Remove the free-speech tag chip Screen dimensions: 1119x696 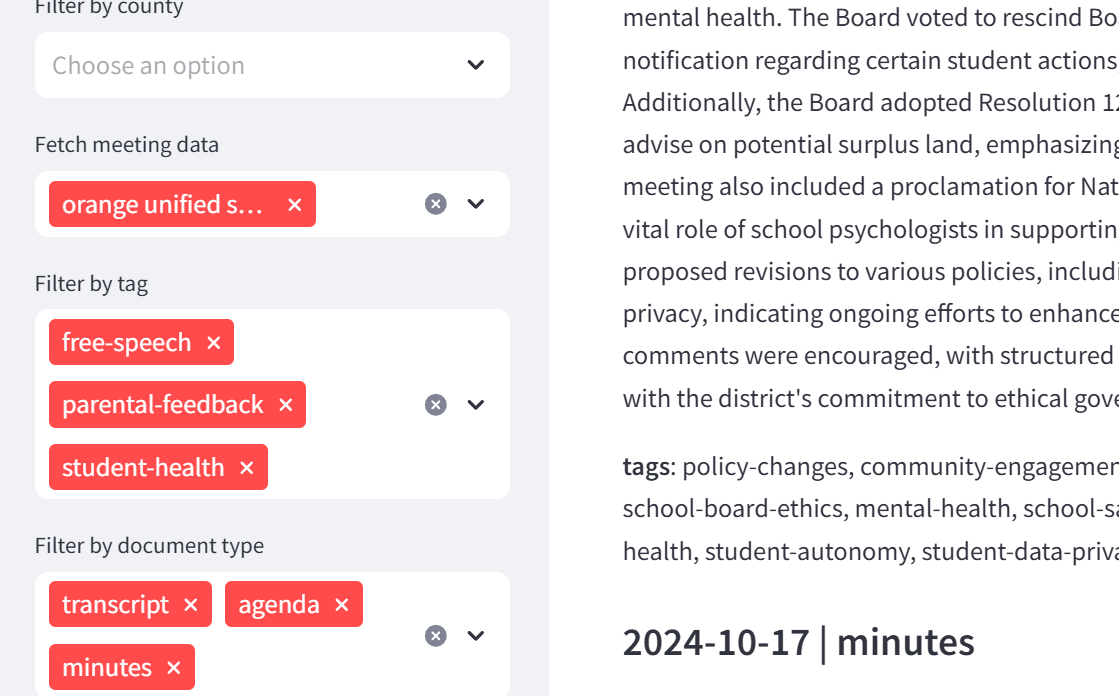coord(213,343)
